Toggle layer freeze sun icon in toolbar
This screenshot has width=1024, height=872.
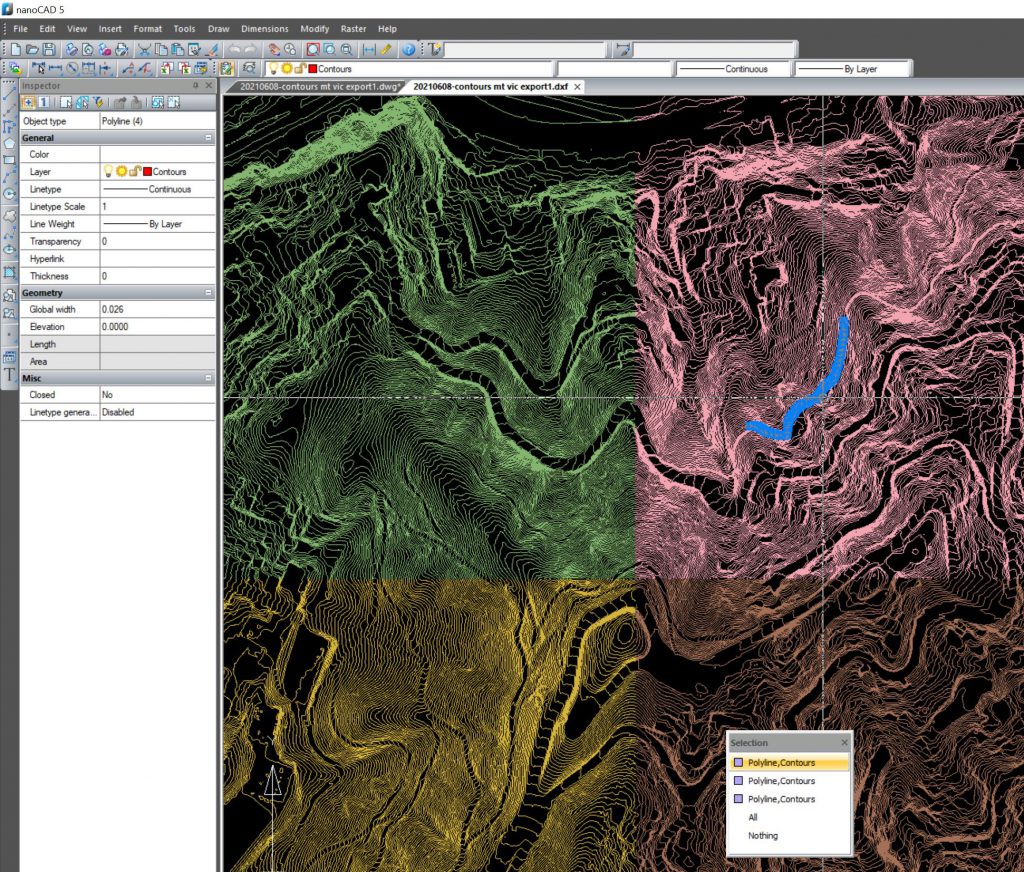tap(287, 69)
